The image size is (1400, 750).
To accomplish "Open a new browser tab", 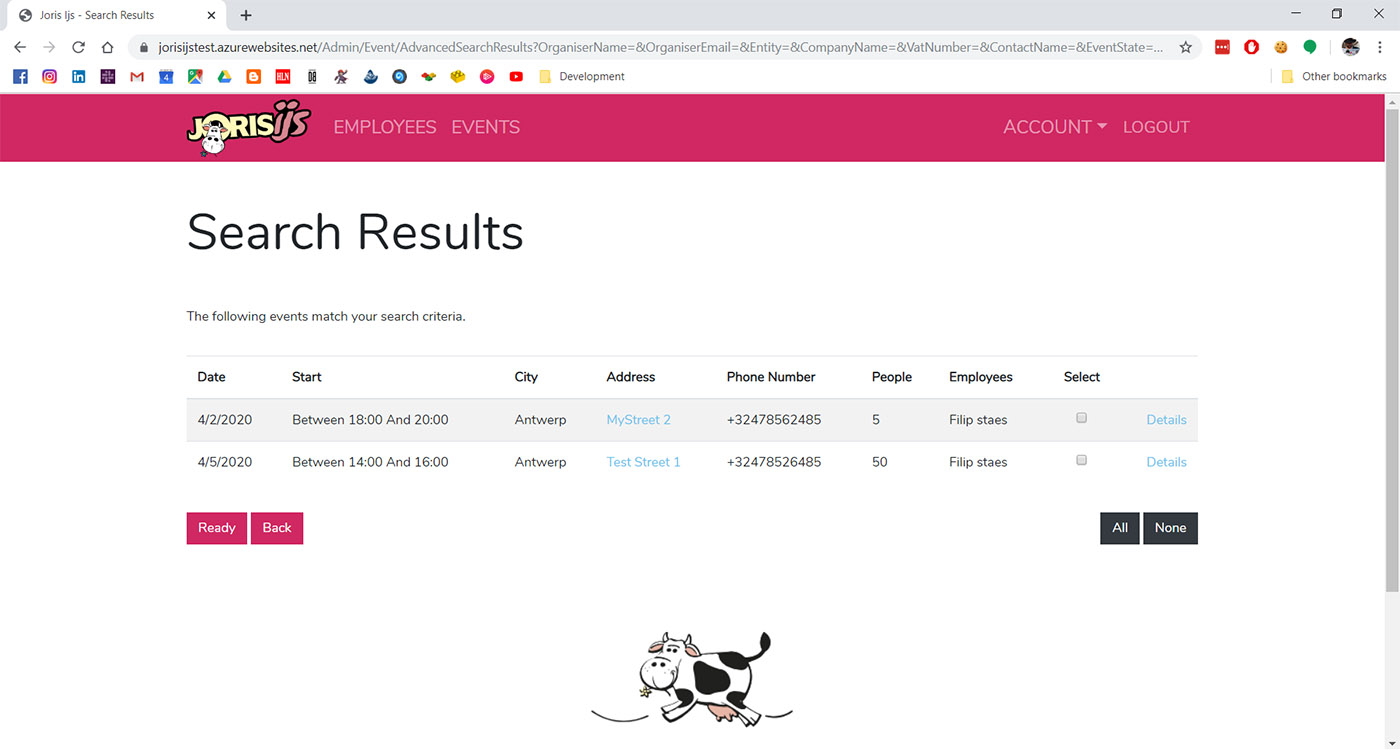I will 246,15.
